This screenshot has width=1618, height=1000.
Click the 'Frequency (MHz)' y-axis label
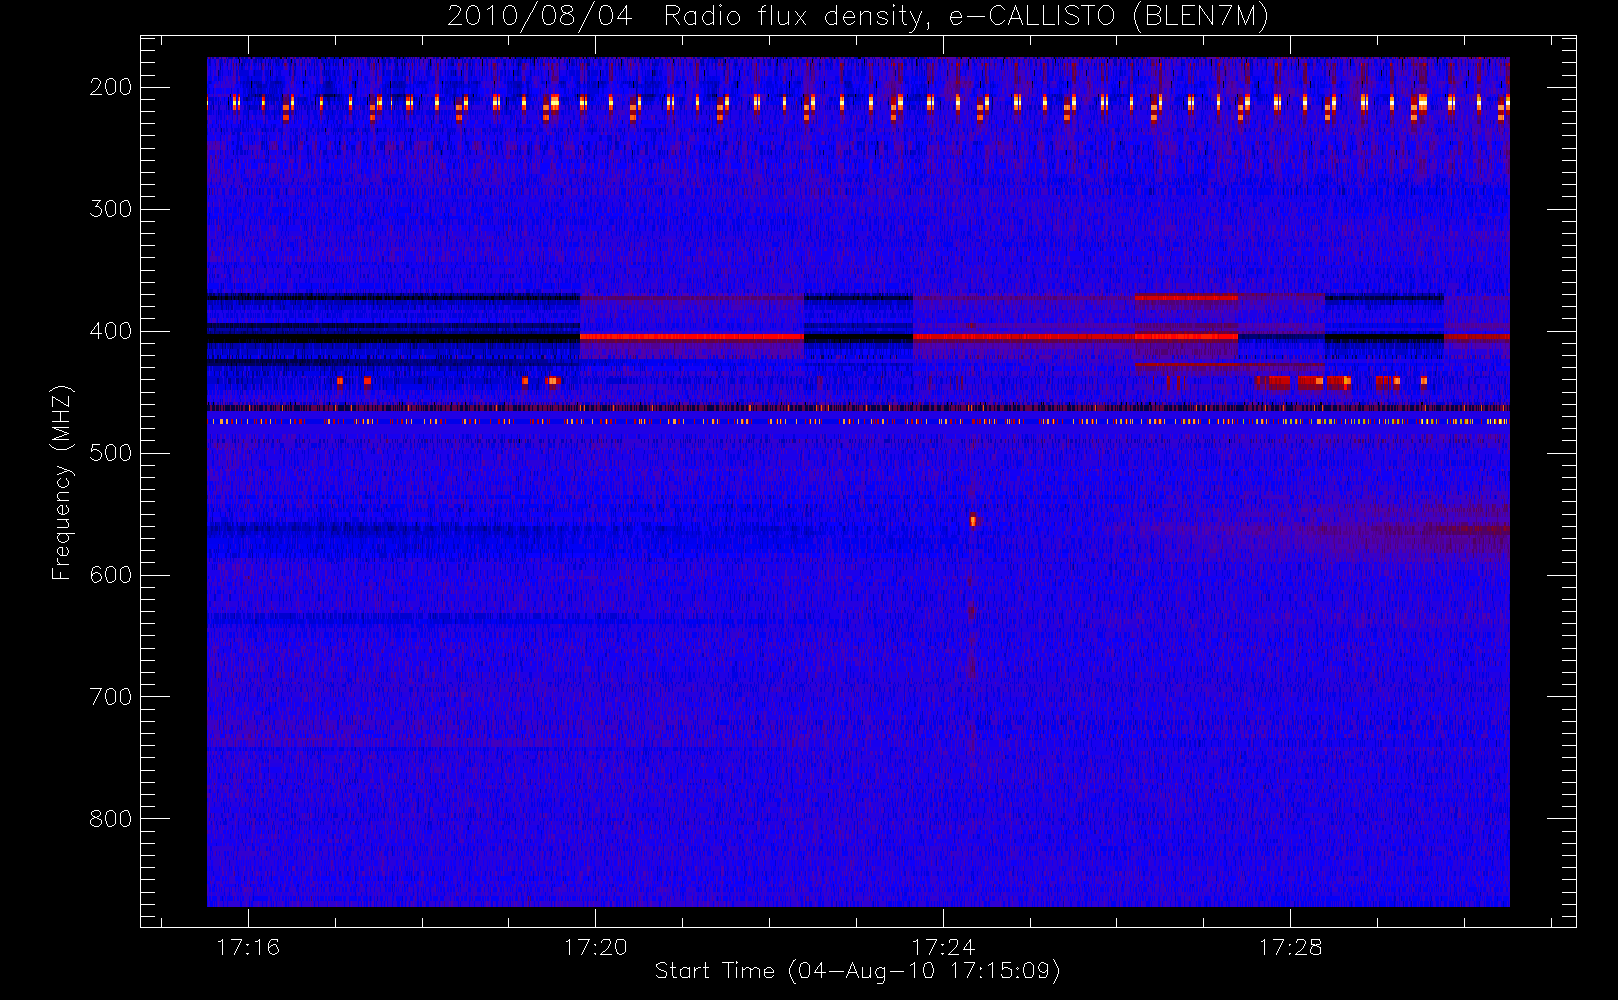click(x=62, y=482)
